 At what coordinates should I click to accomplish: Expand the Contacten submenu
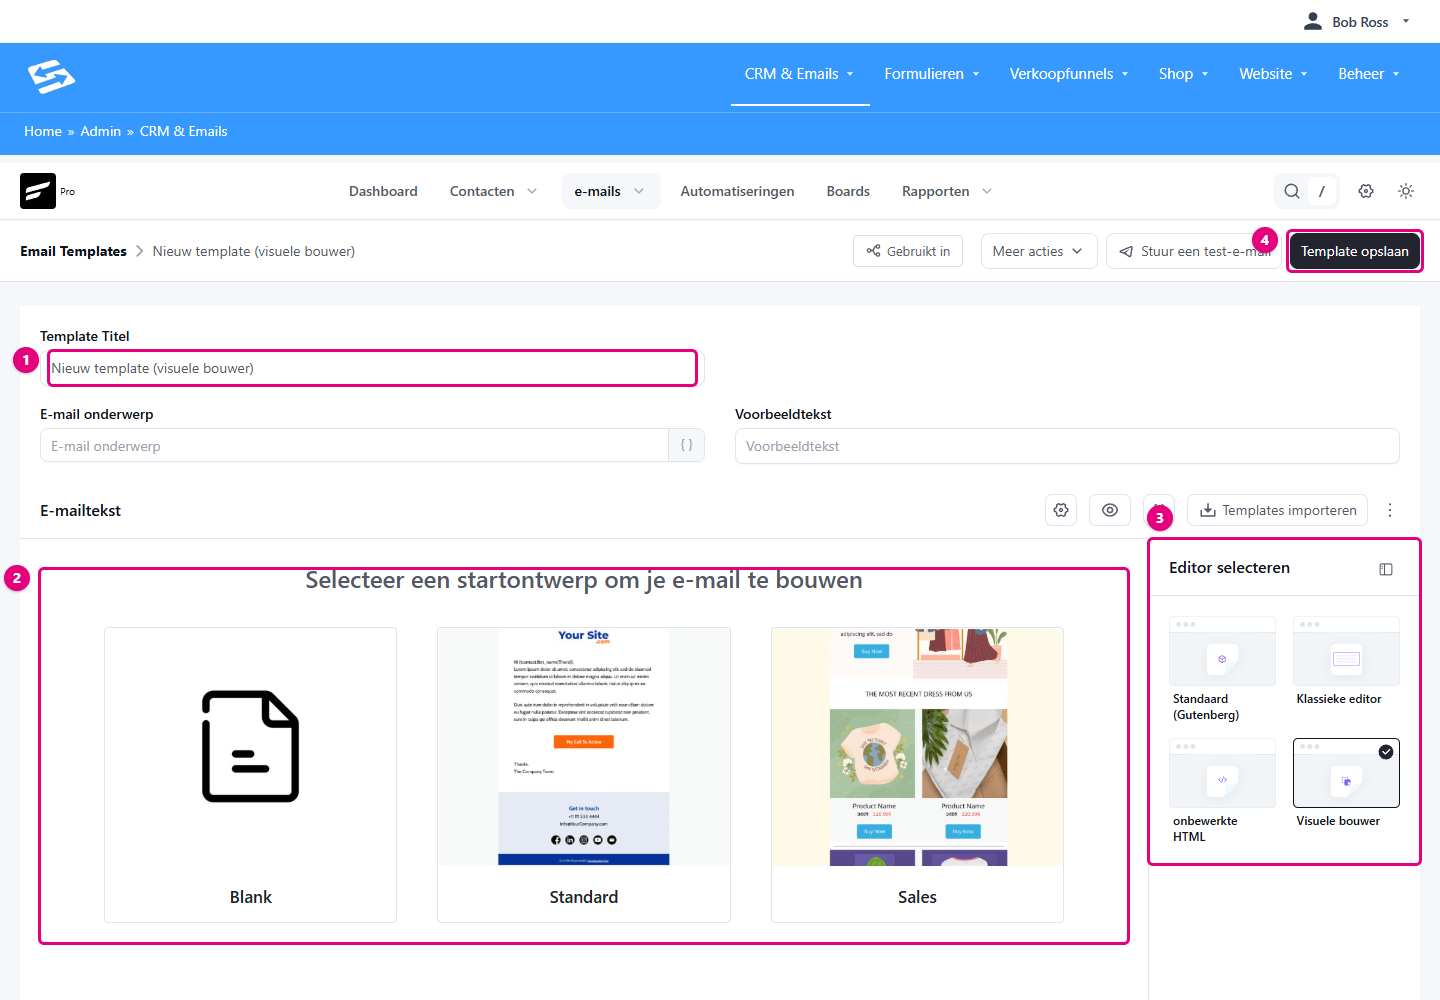(x=493, y=191)
